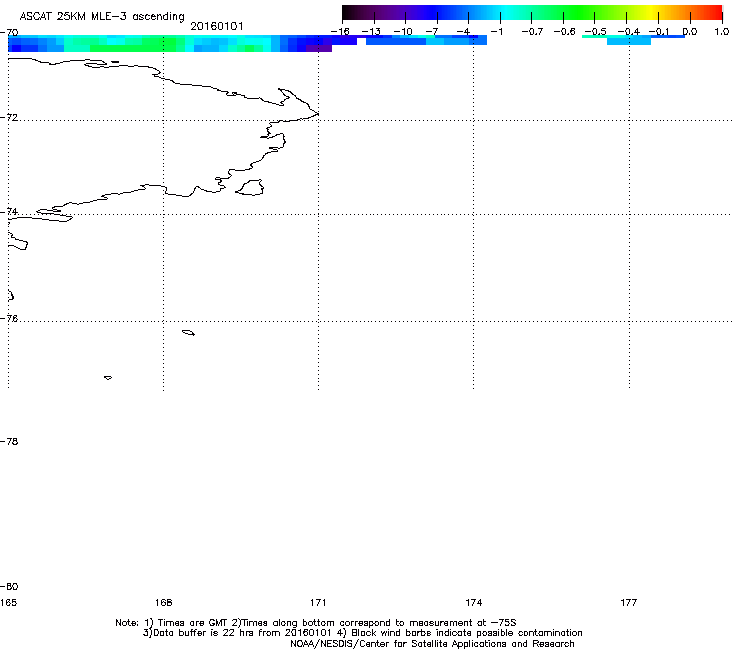Click the longitude label "177"
Screen dimensions: 740x650
[x=629, y=602]
